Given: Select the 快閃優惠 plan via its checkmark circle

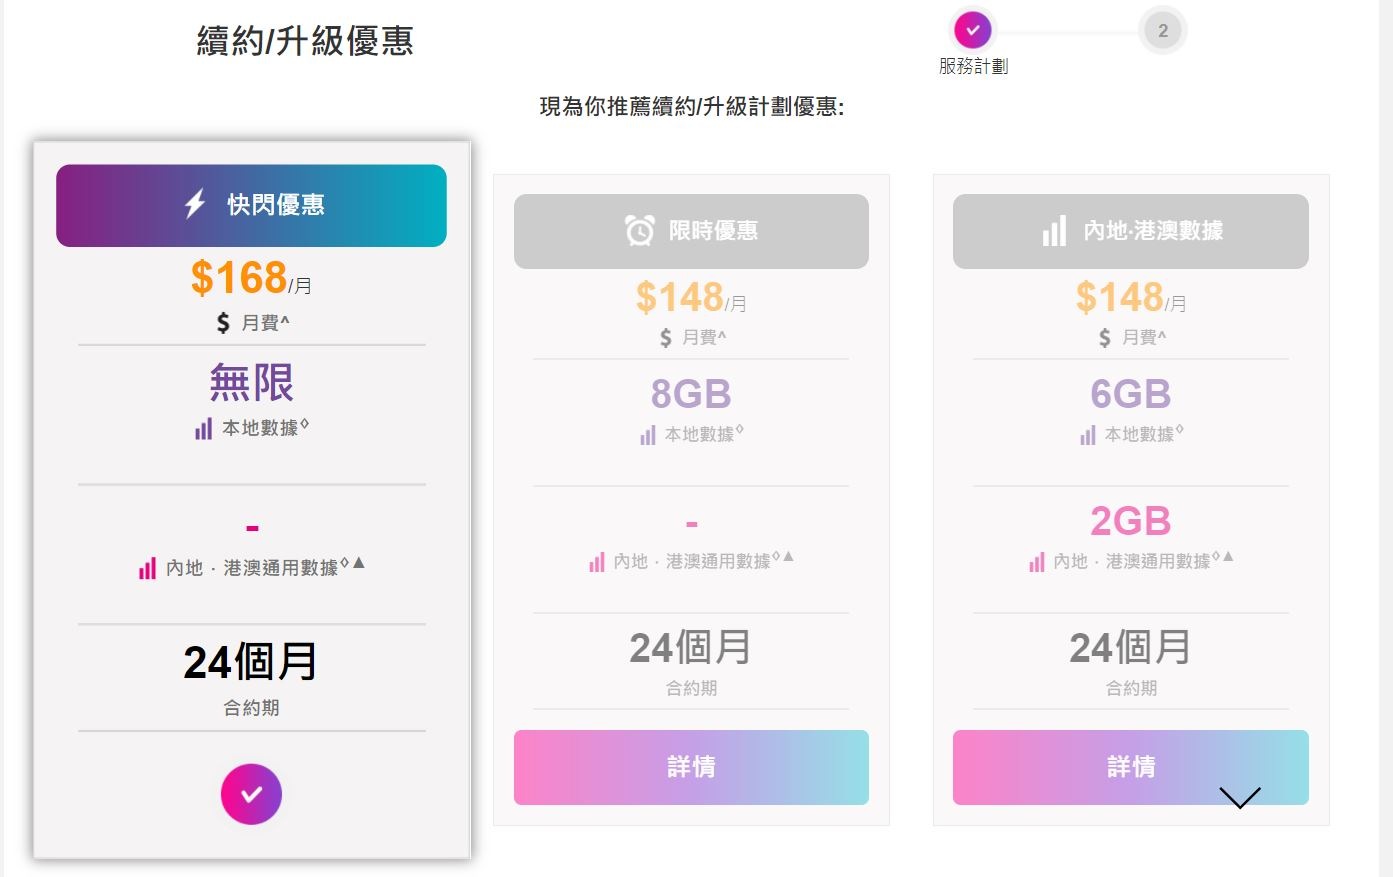Looking at the screenshot, I should 251,794.
